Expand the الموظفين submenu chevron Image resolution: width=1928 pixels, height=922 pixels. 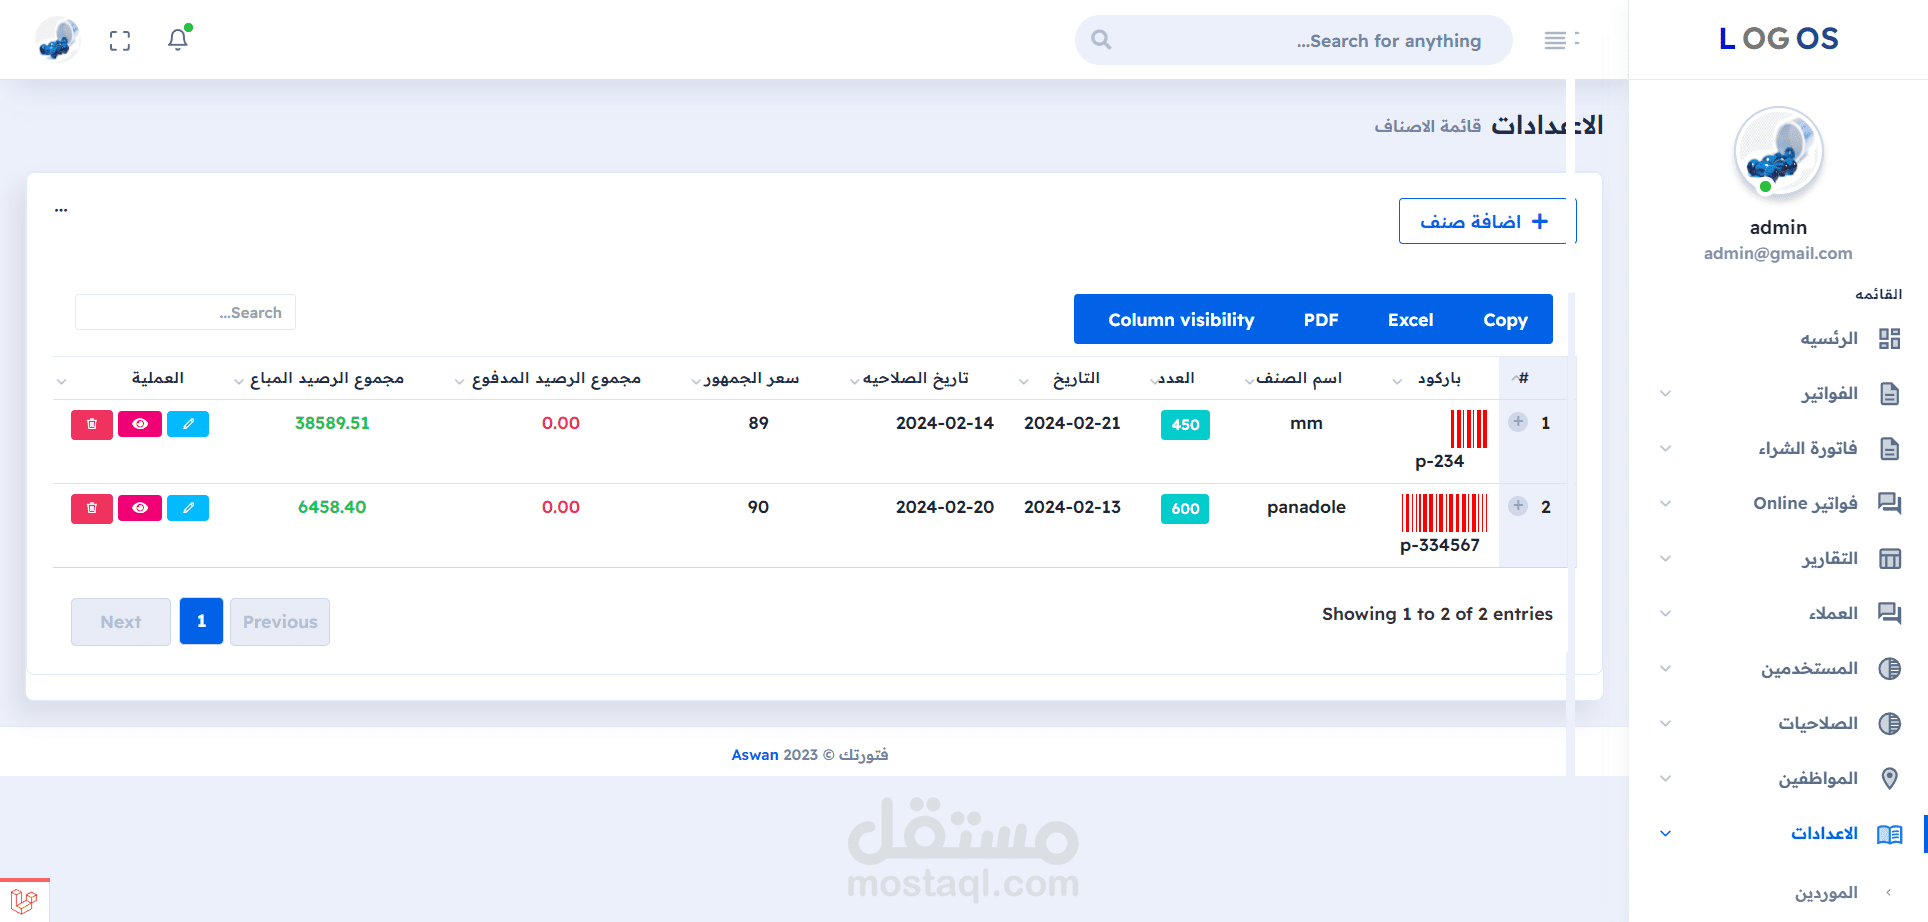[x=1665, y=778]
